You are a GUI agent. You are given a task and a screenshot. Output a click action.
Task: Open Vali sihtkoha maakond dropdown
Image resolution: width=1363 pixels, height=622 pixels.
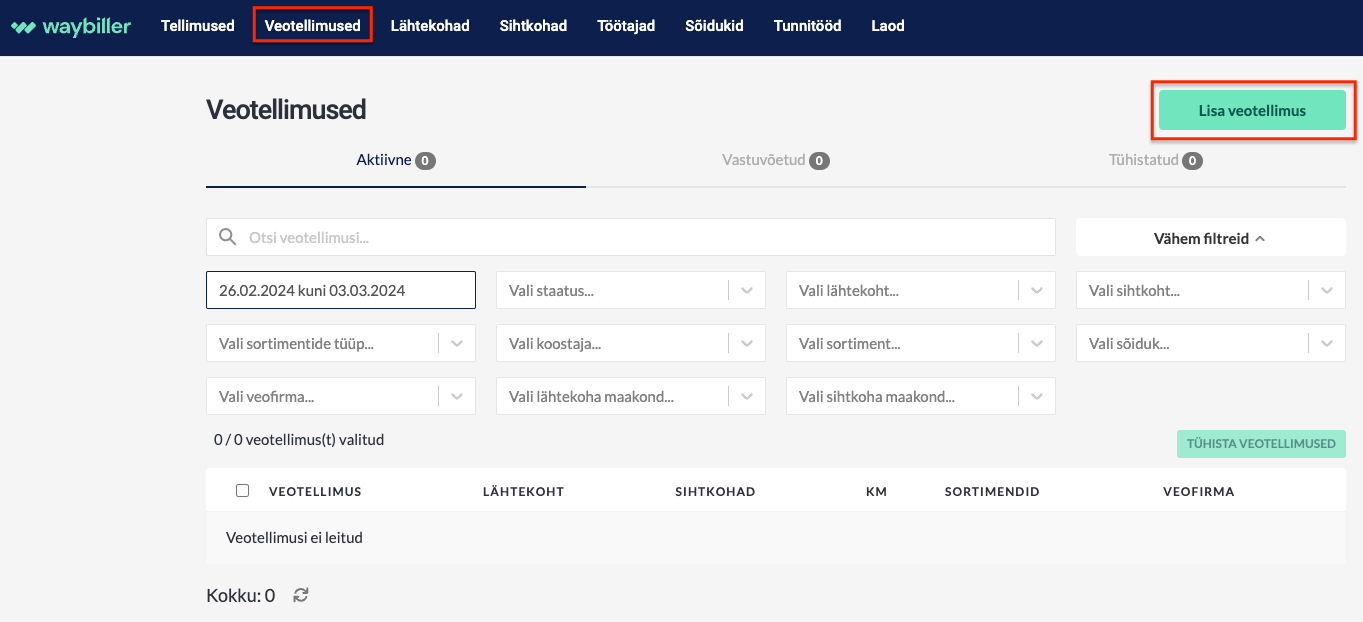[x=921, y=396]
